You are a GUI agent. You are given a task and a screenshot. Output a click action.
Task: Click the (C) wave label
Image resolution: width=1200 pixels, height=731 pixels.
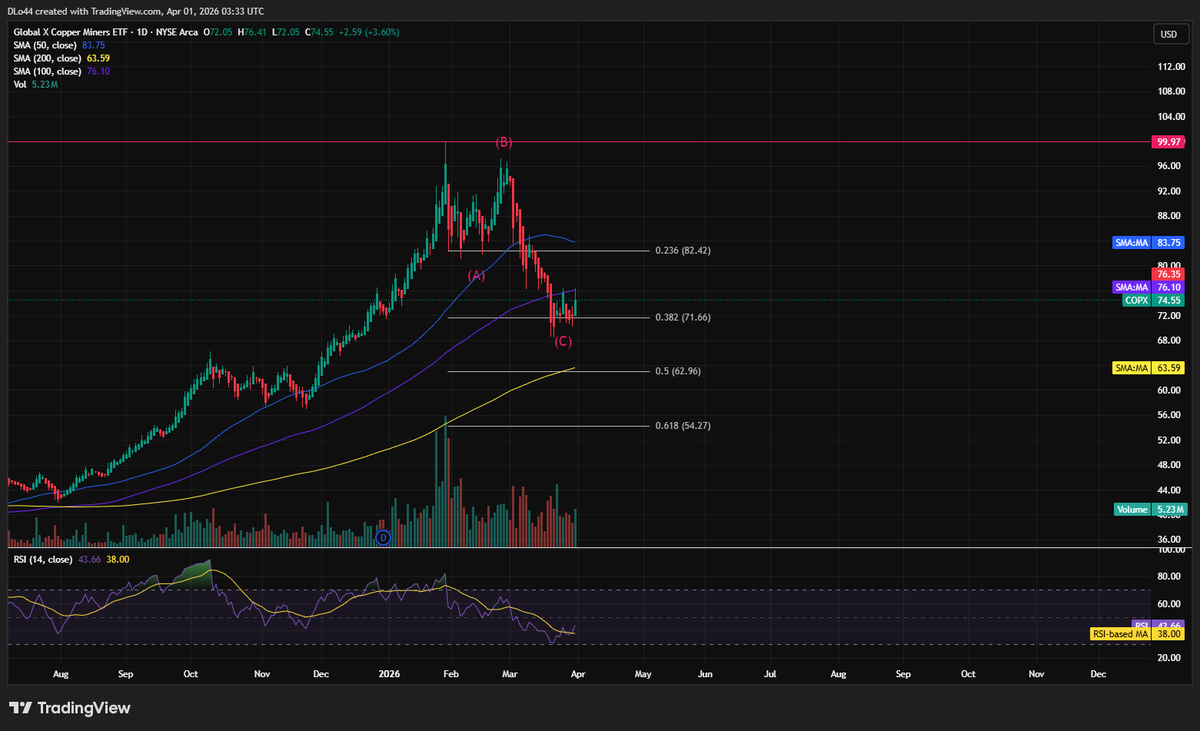pos(563,342)
